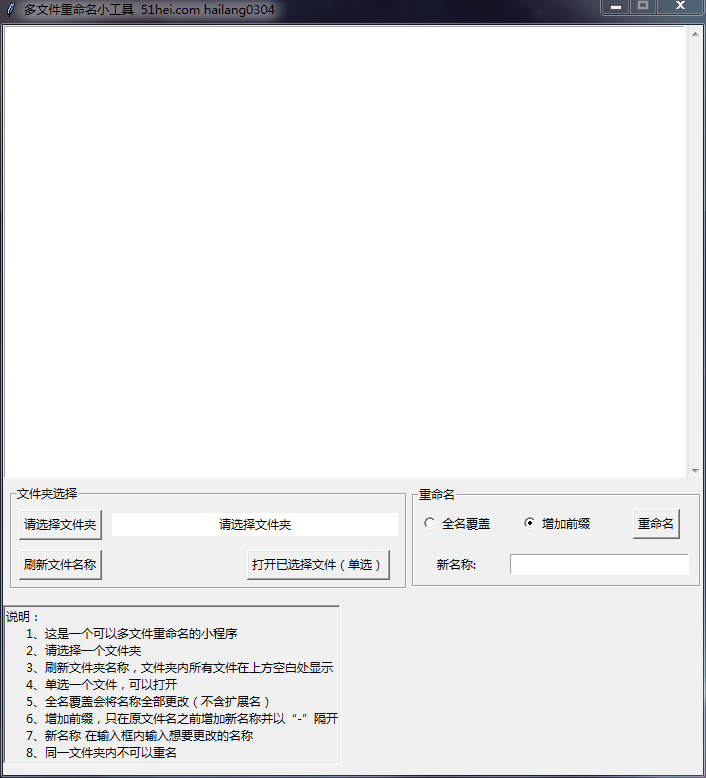Click instruction line 7、新名称 在输入框内输入
This screenshot has height=778, width=706.
click(139, 735)
